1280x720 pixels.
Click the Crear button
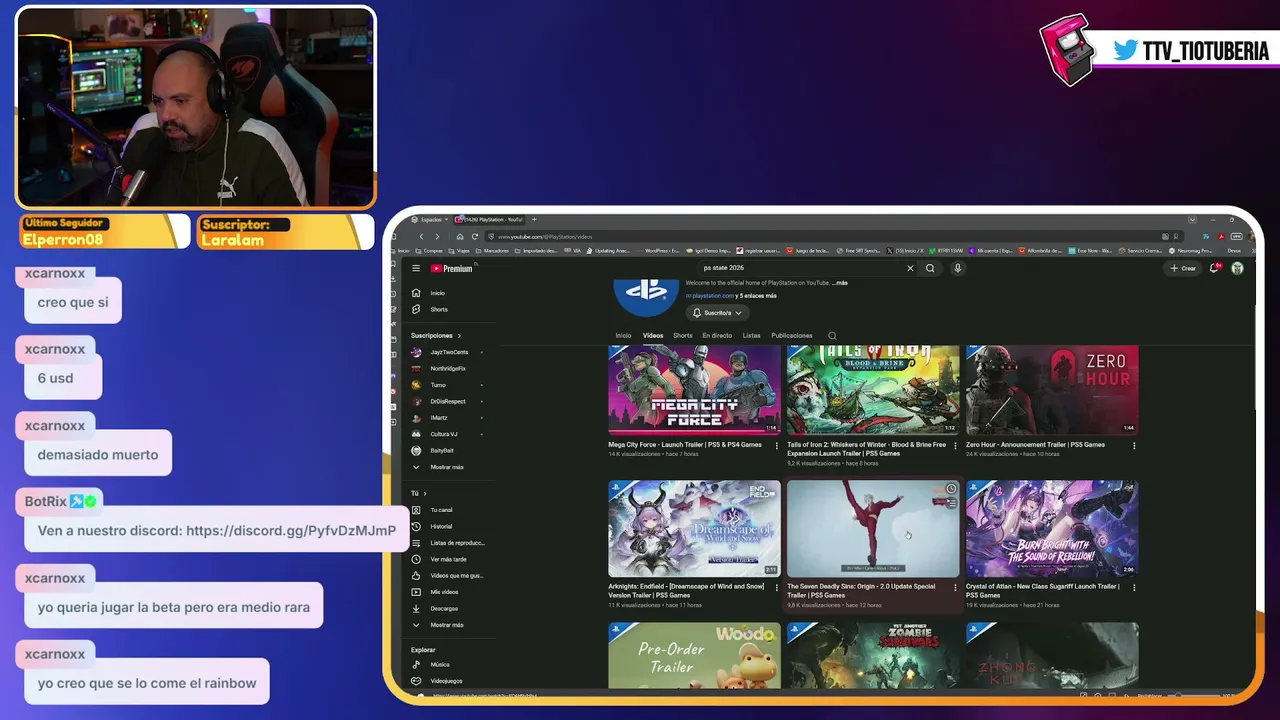1183,268
